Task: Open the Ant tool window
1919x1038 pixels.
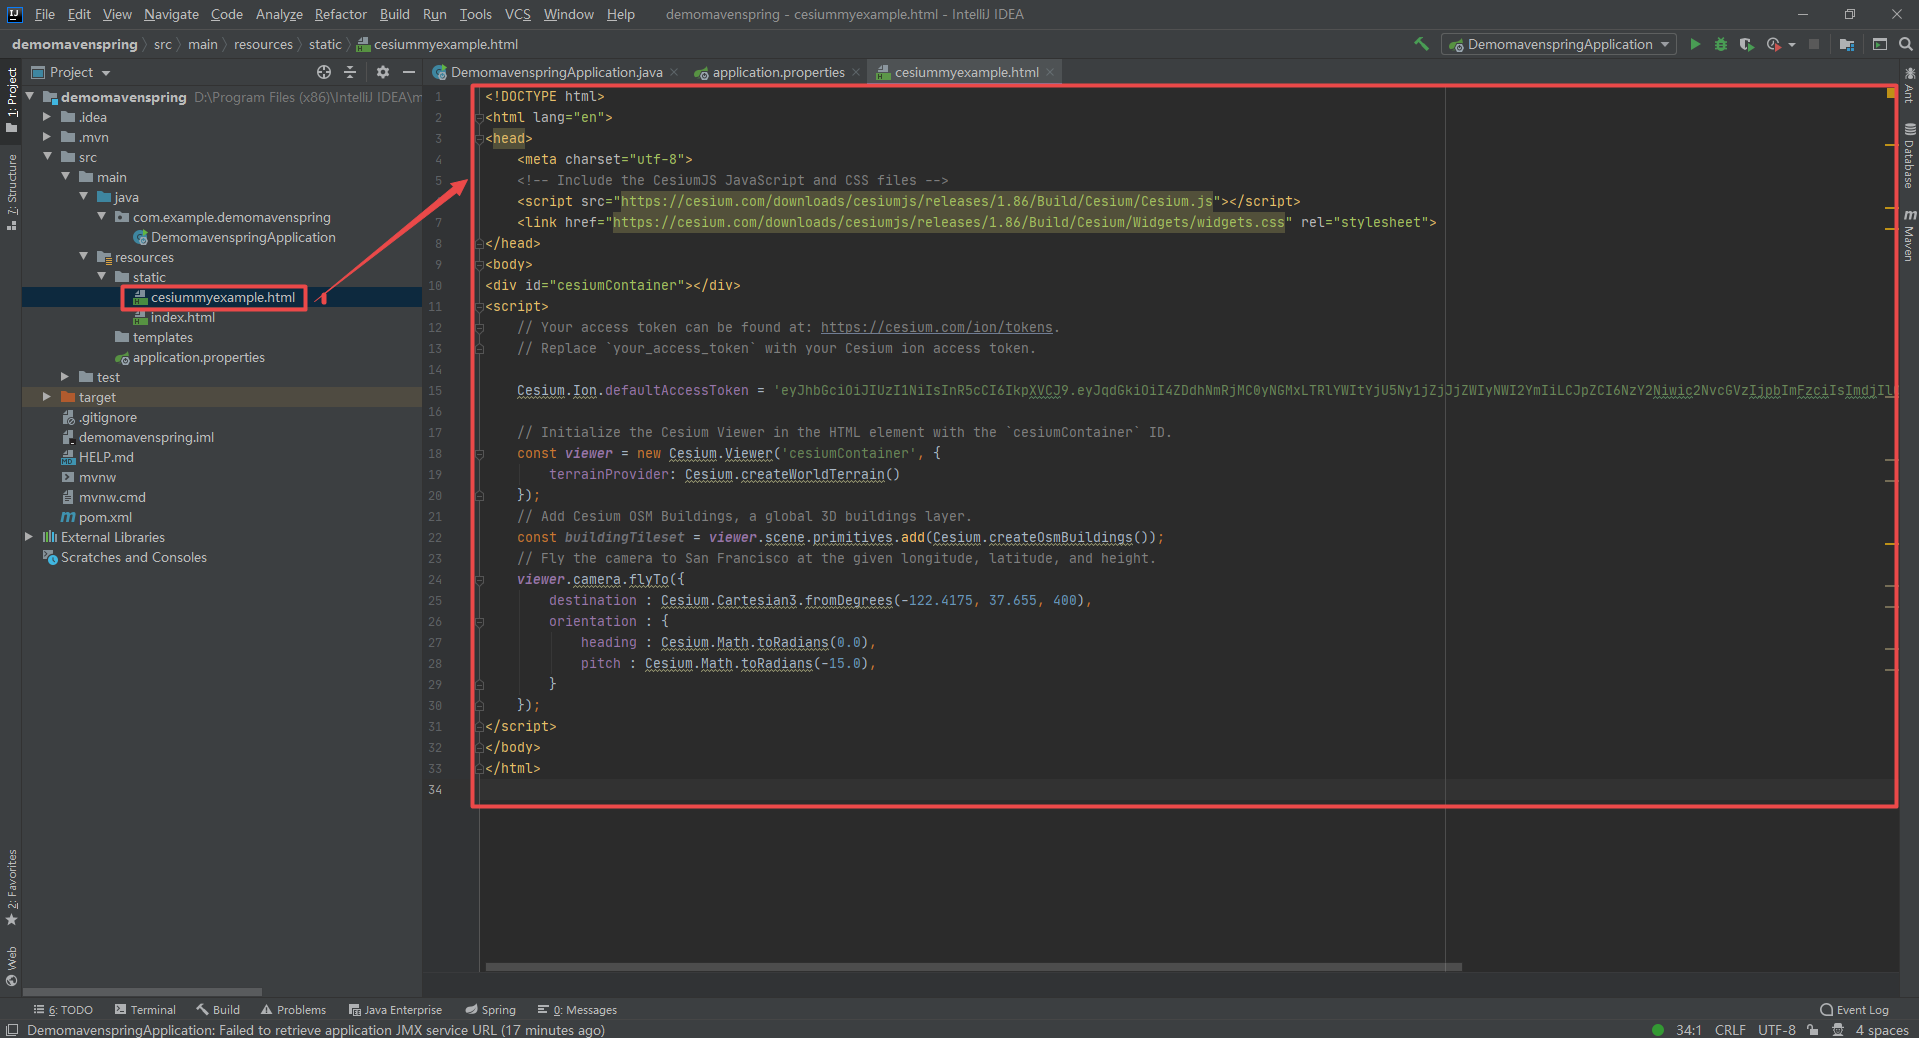Action: [x=1909, y=86]
